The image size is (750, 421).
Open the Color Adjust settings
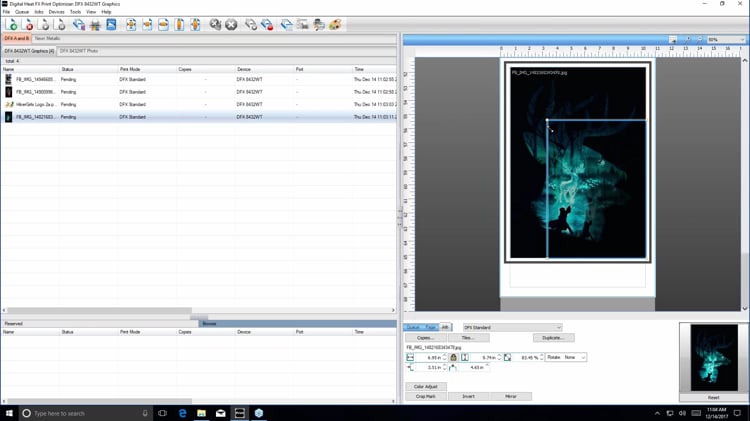426,387
